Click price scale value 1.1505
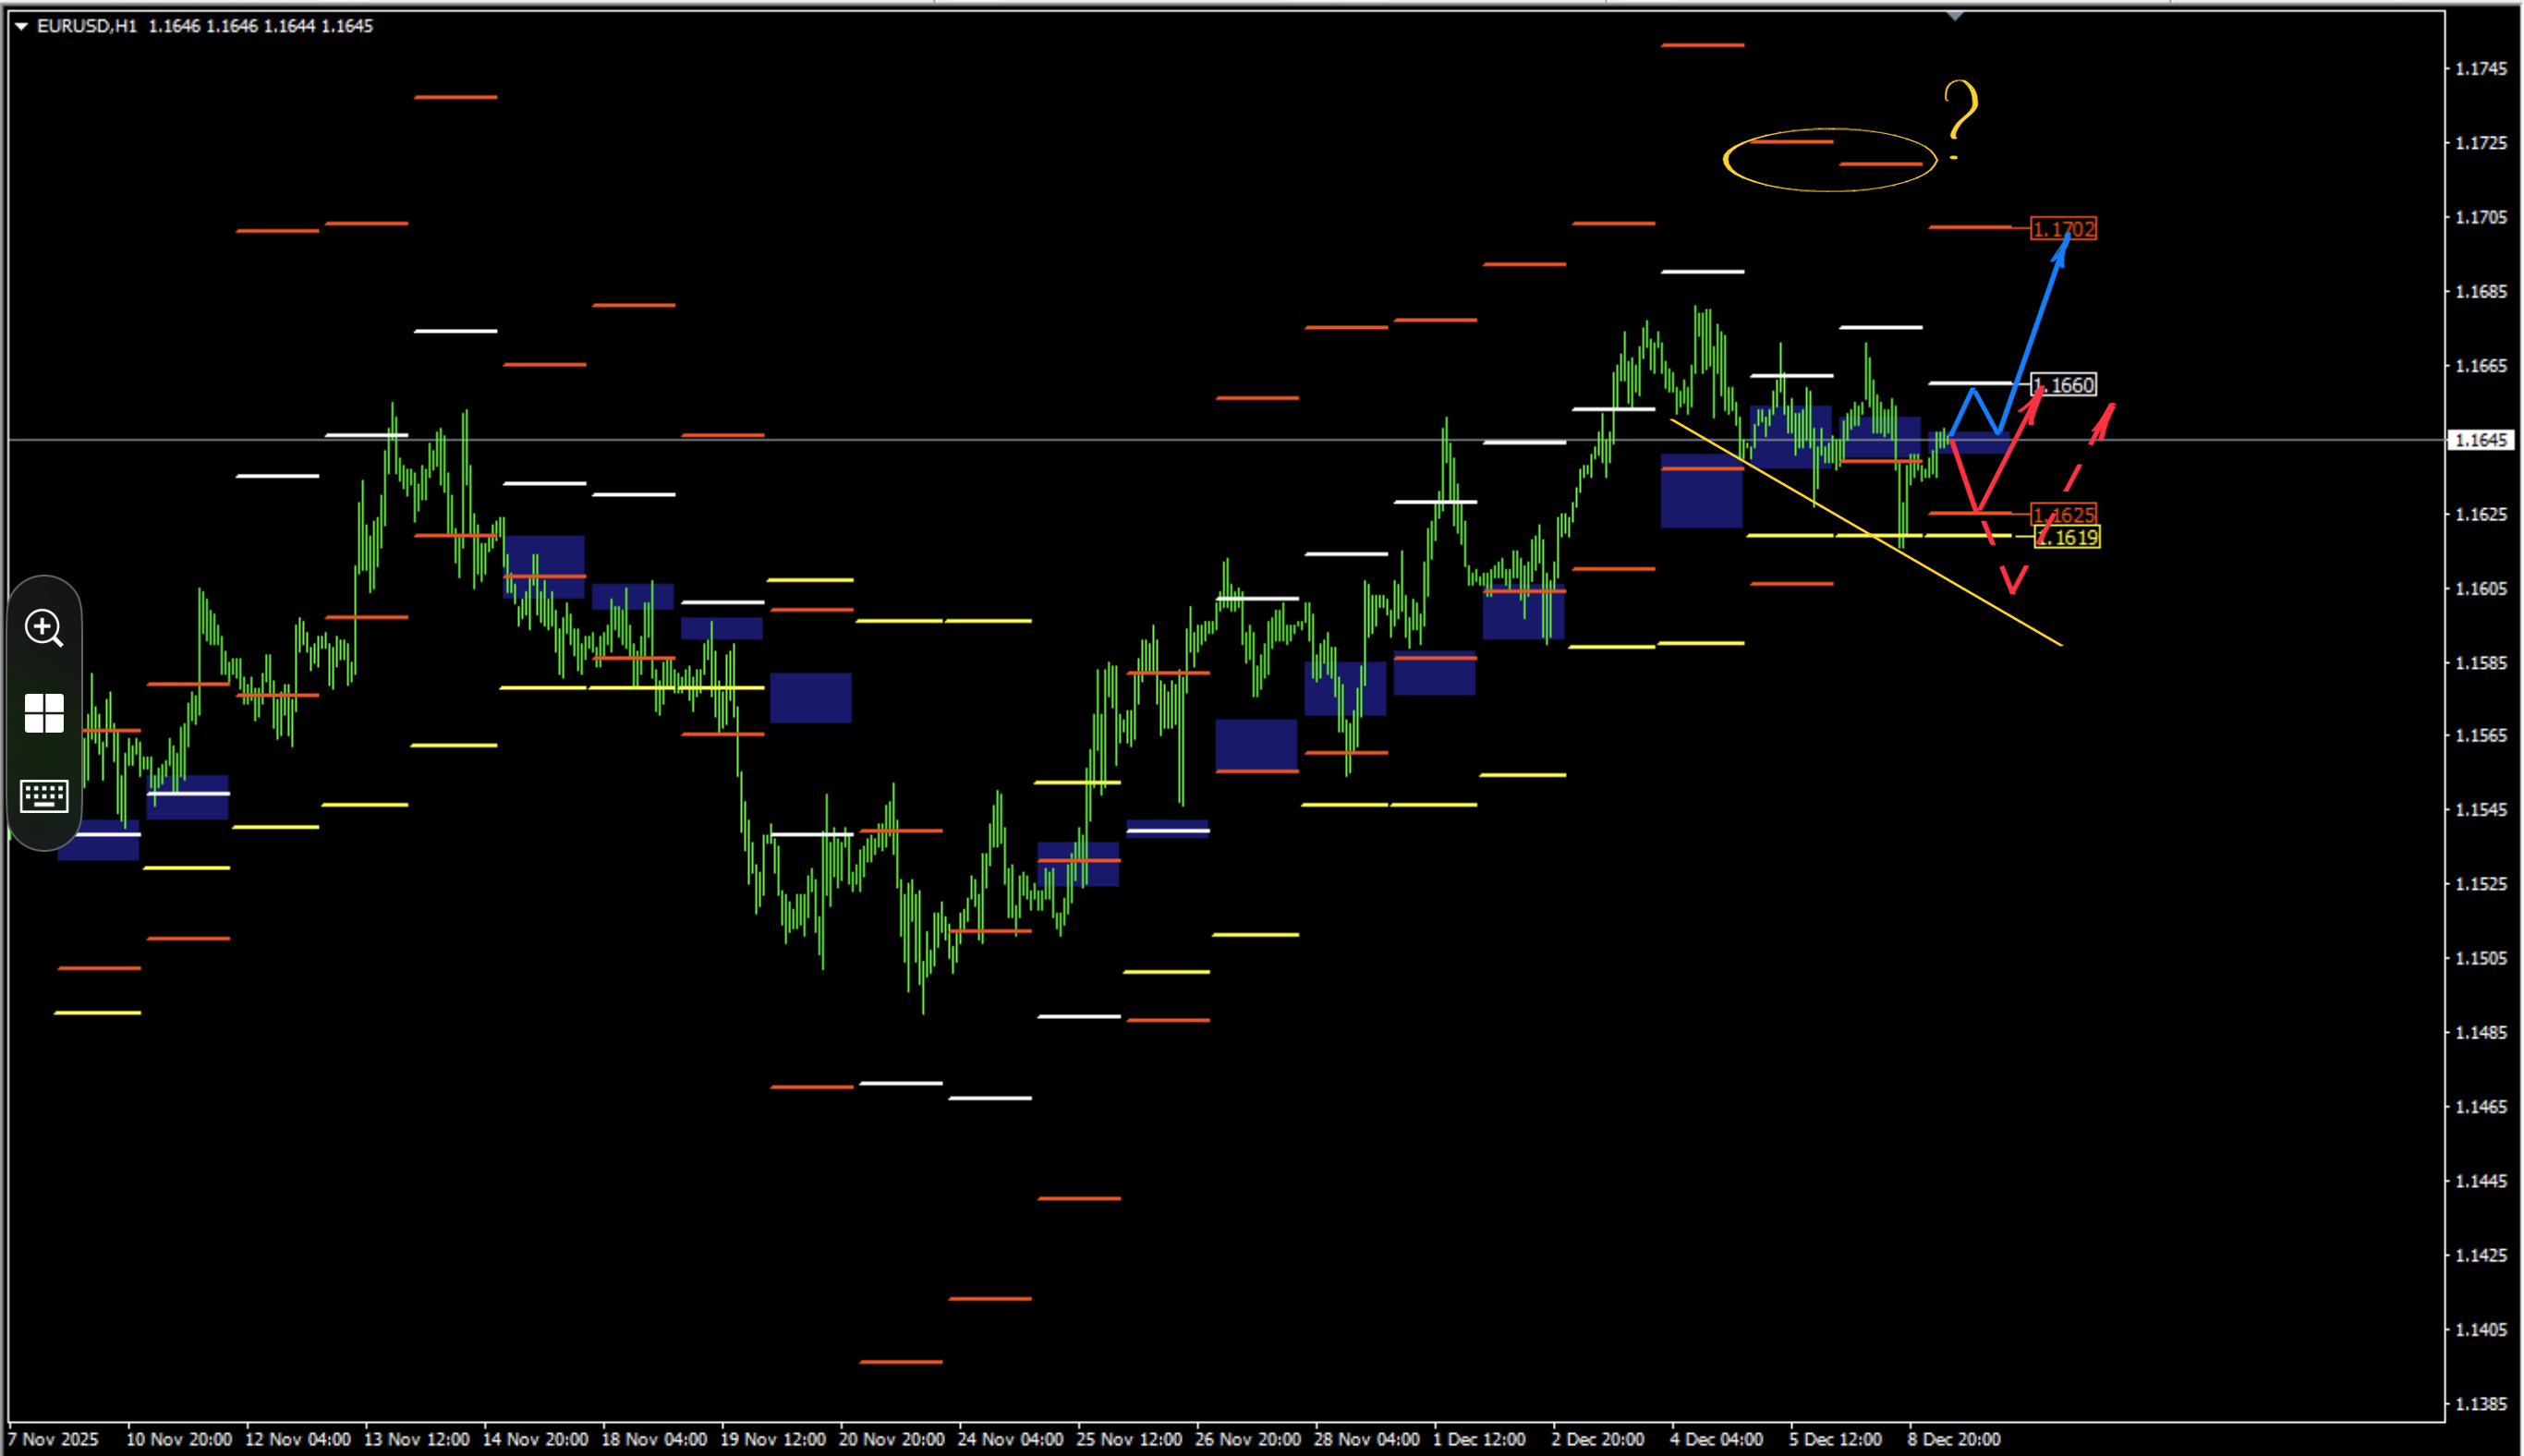The height and width of the screenshot is (1456, 2524). (2481, 959)
